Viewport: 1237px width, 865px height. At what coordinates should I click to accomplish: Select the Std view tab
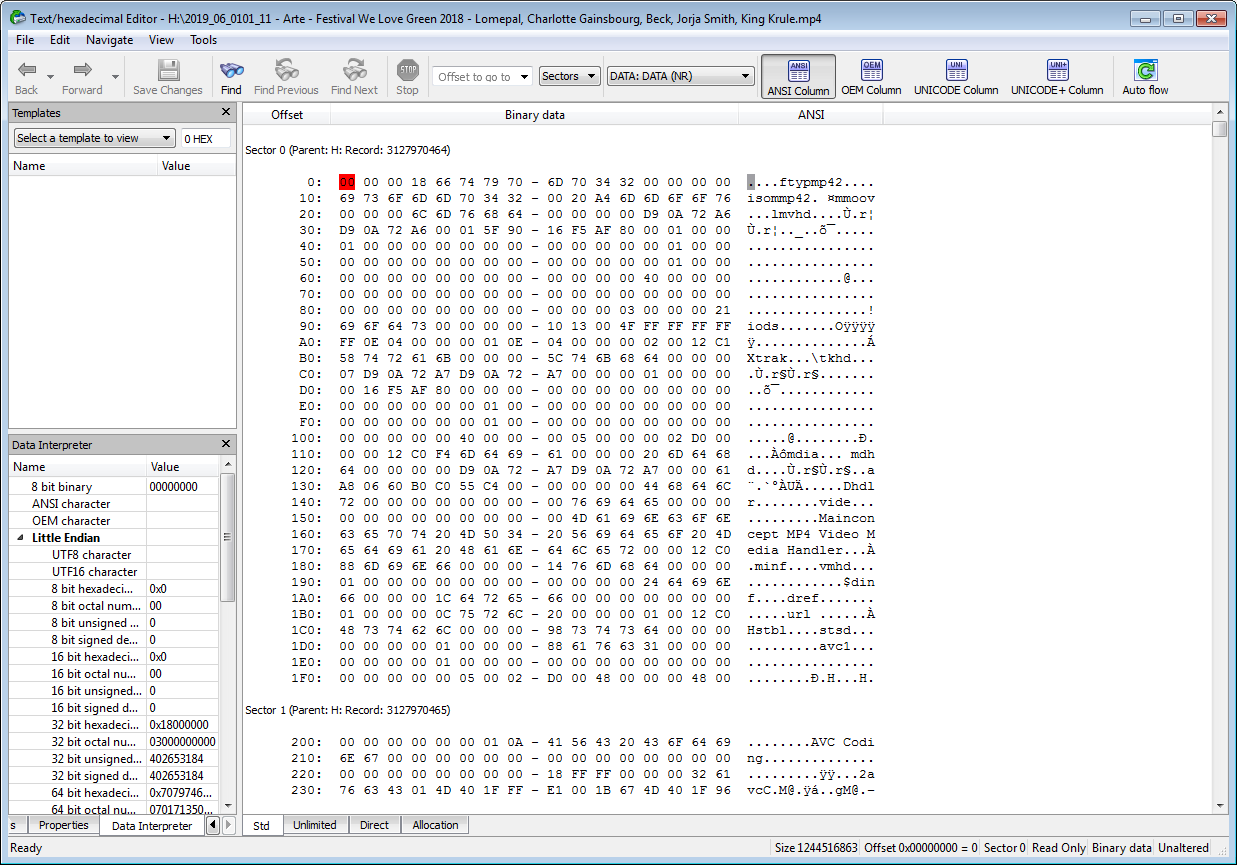[262, 825]
